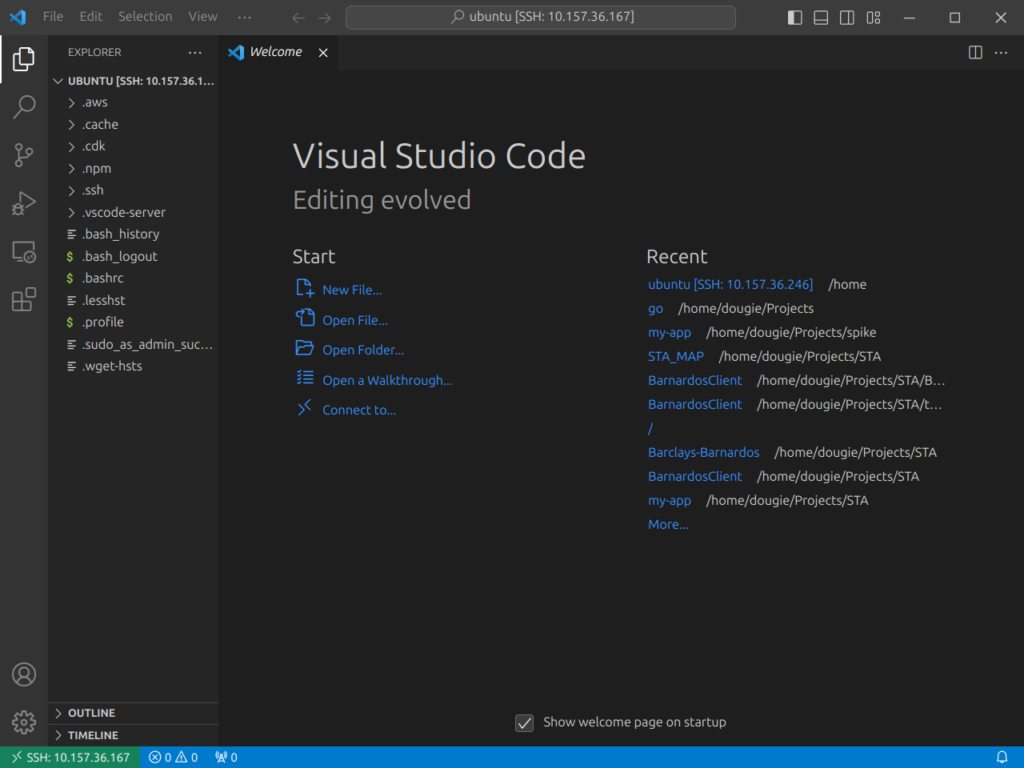
Task: Toggle the primary sidebar visibility icon
Action: [x=793, y=17]
